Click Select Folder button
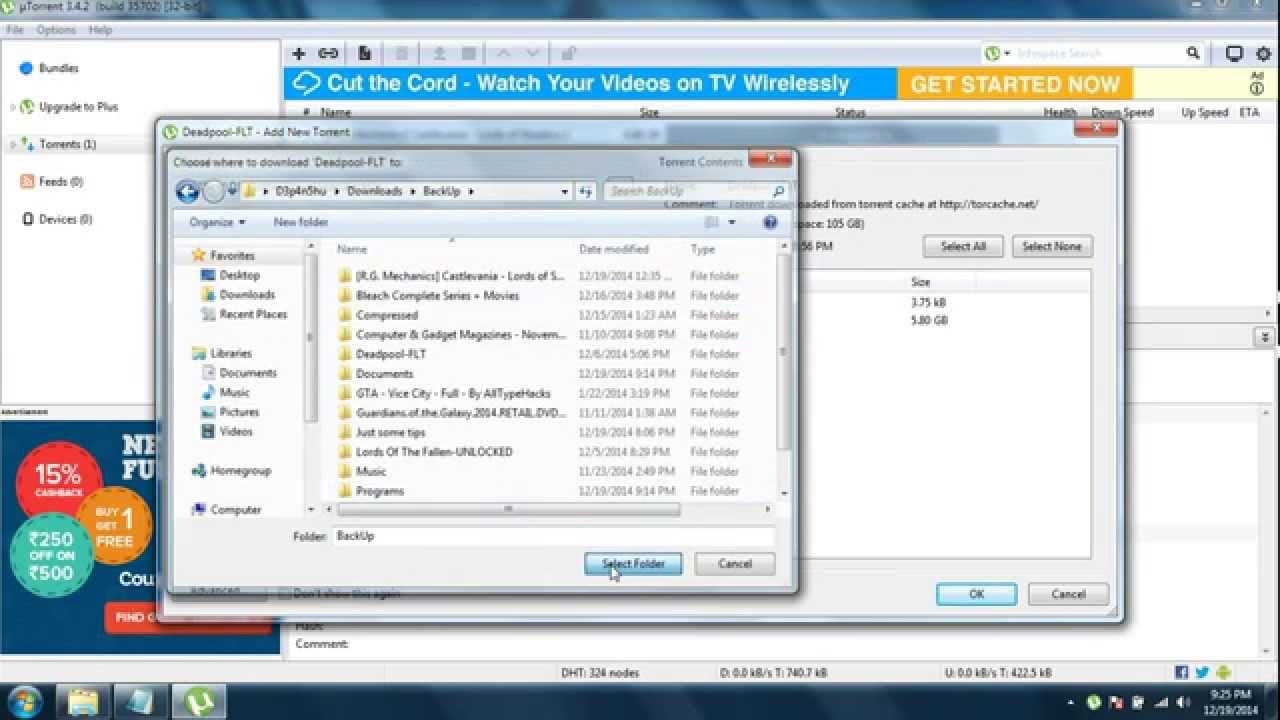The height and width of the screenshot is (720, 1280). (x=633, y=564)
